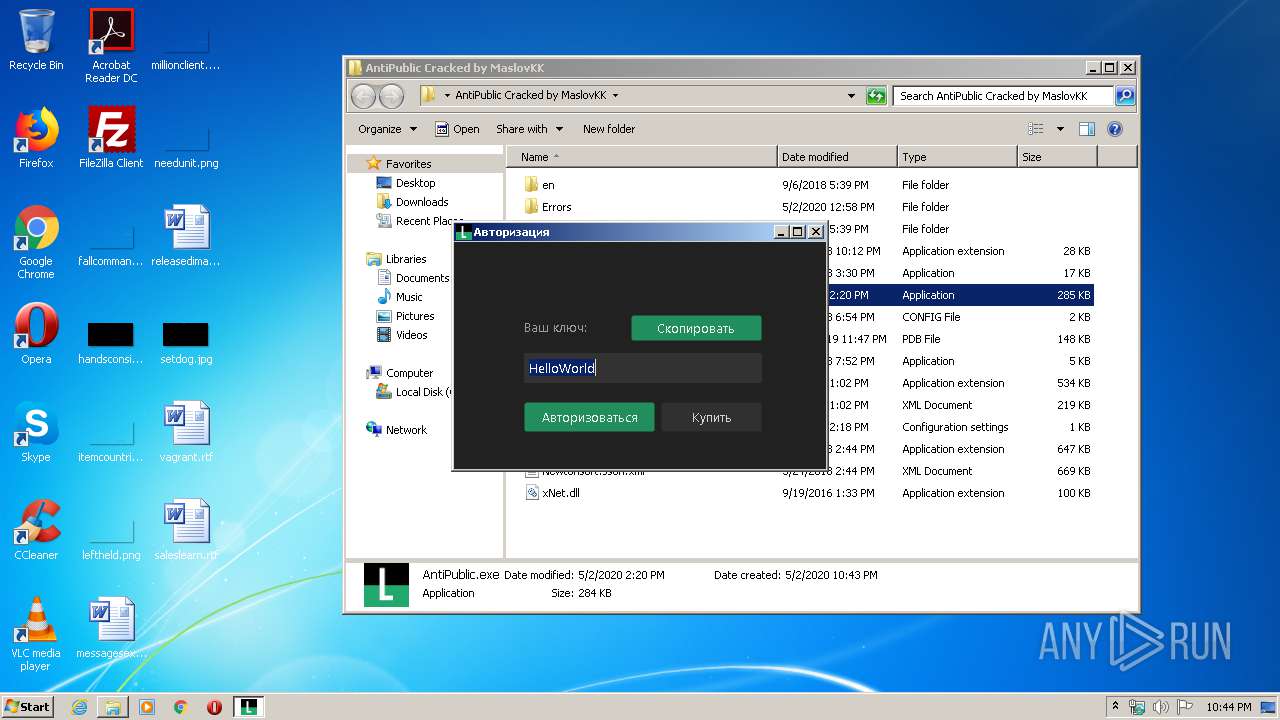Screen dimensions: 1280x720
Task: Click the Explorer back arrow button
Action: (364, 96)
